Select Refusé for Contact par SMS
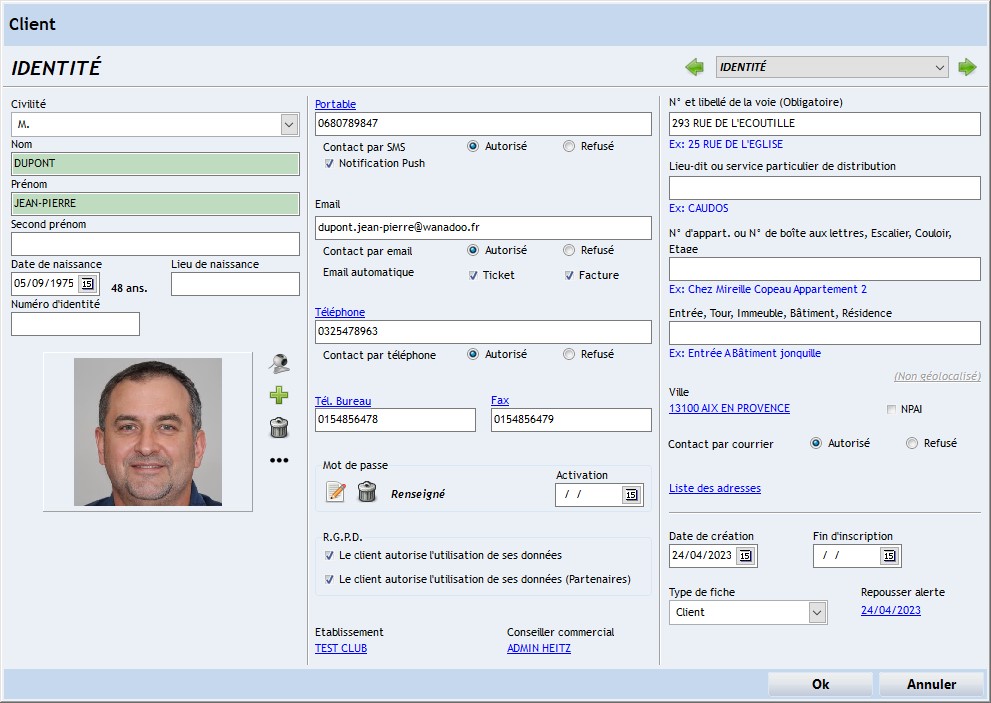 pos(569,146)
